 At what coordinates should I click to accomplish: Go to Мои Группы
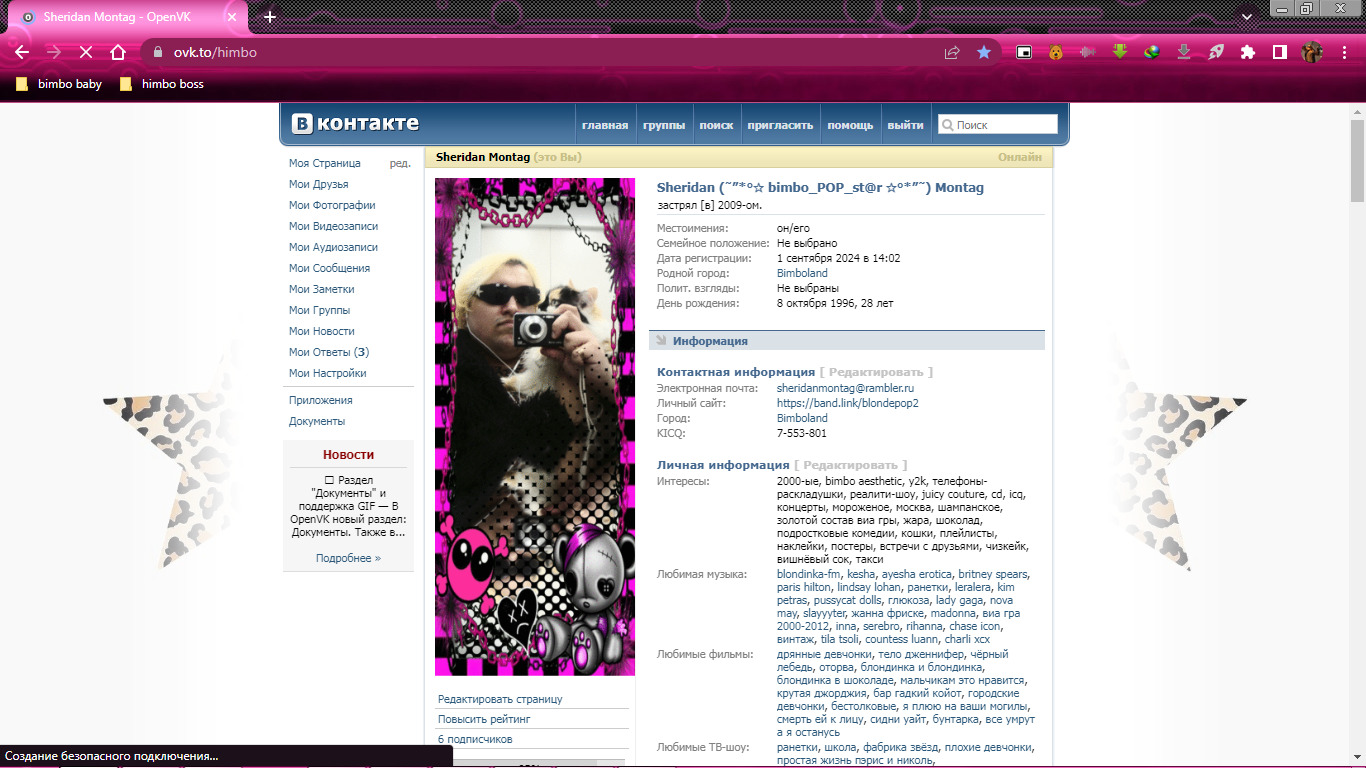[319, 310]
